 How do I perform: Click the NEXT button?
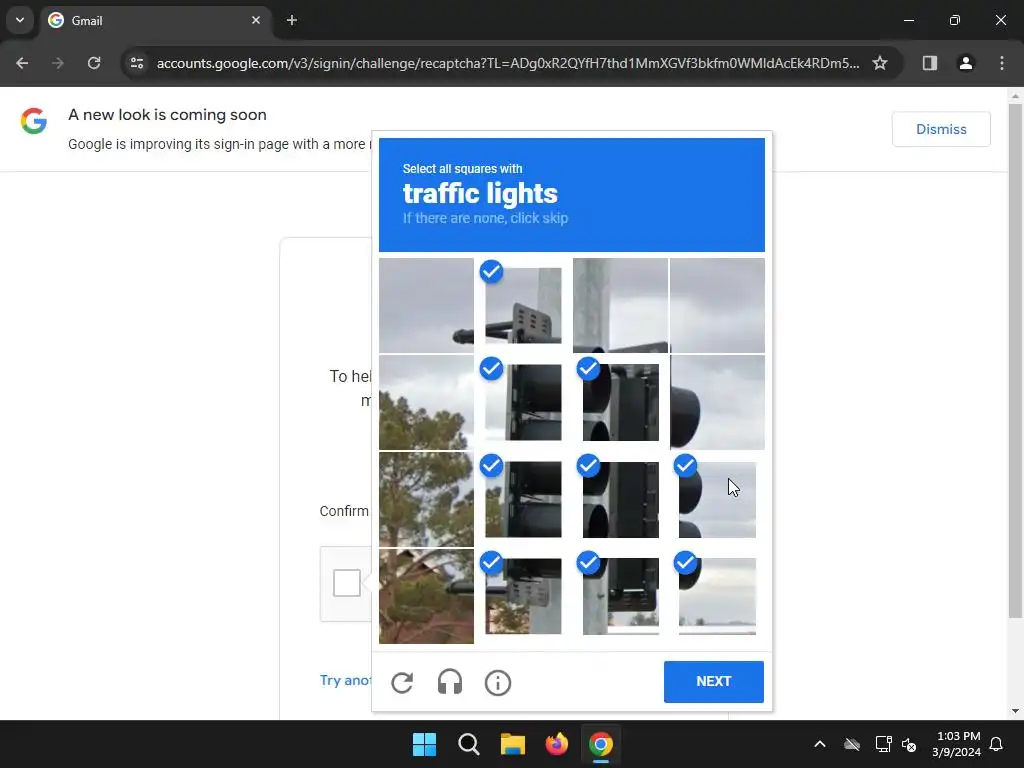(714, 682)
